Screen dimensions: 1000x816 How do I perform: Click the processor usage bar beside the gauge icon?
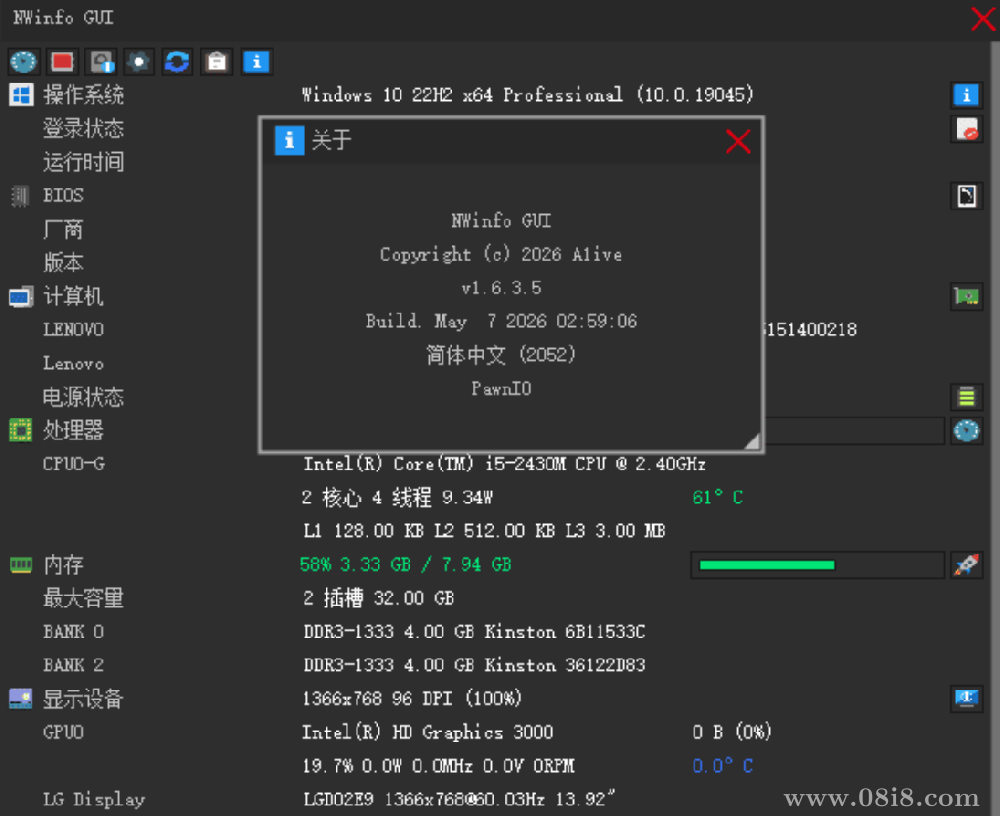[x=855, y=431]
